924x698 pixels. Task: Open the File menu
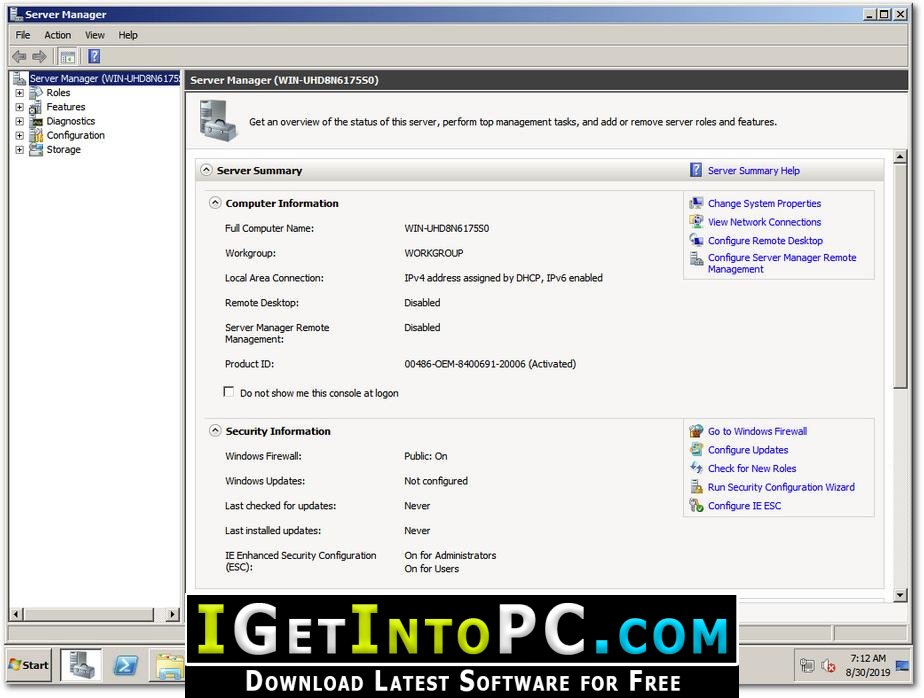23,35
